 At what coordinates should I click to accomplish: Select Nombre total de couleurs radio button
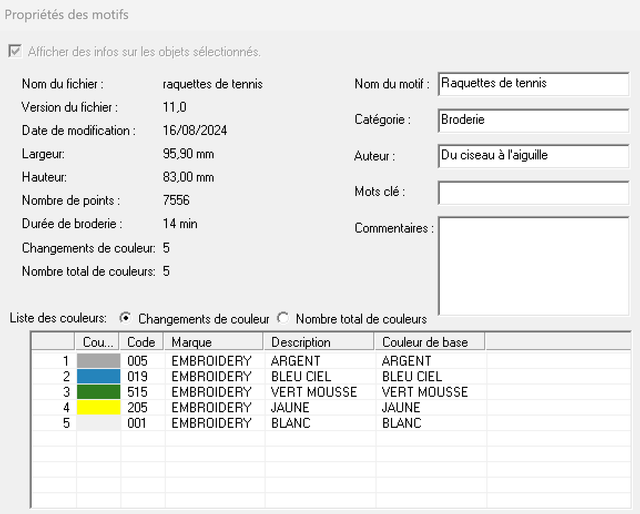click(x=283, y=318)
